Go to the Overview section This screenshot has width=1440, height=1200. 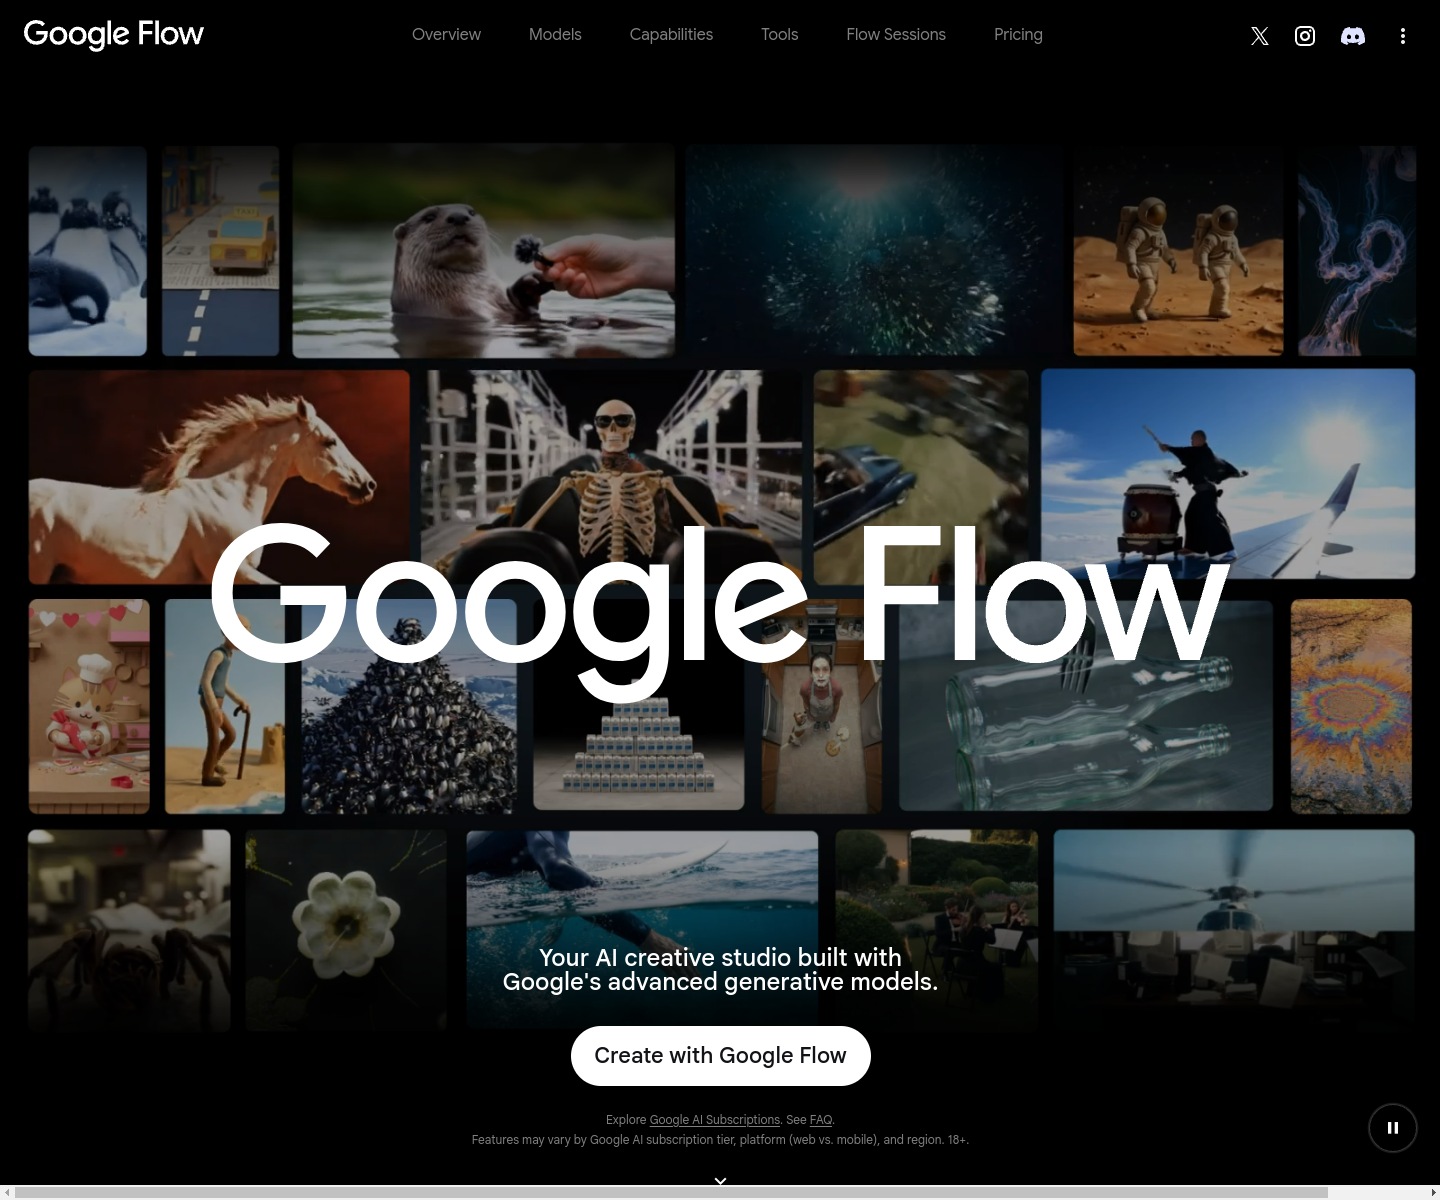[x=446, y=34]
